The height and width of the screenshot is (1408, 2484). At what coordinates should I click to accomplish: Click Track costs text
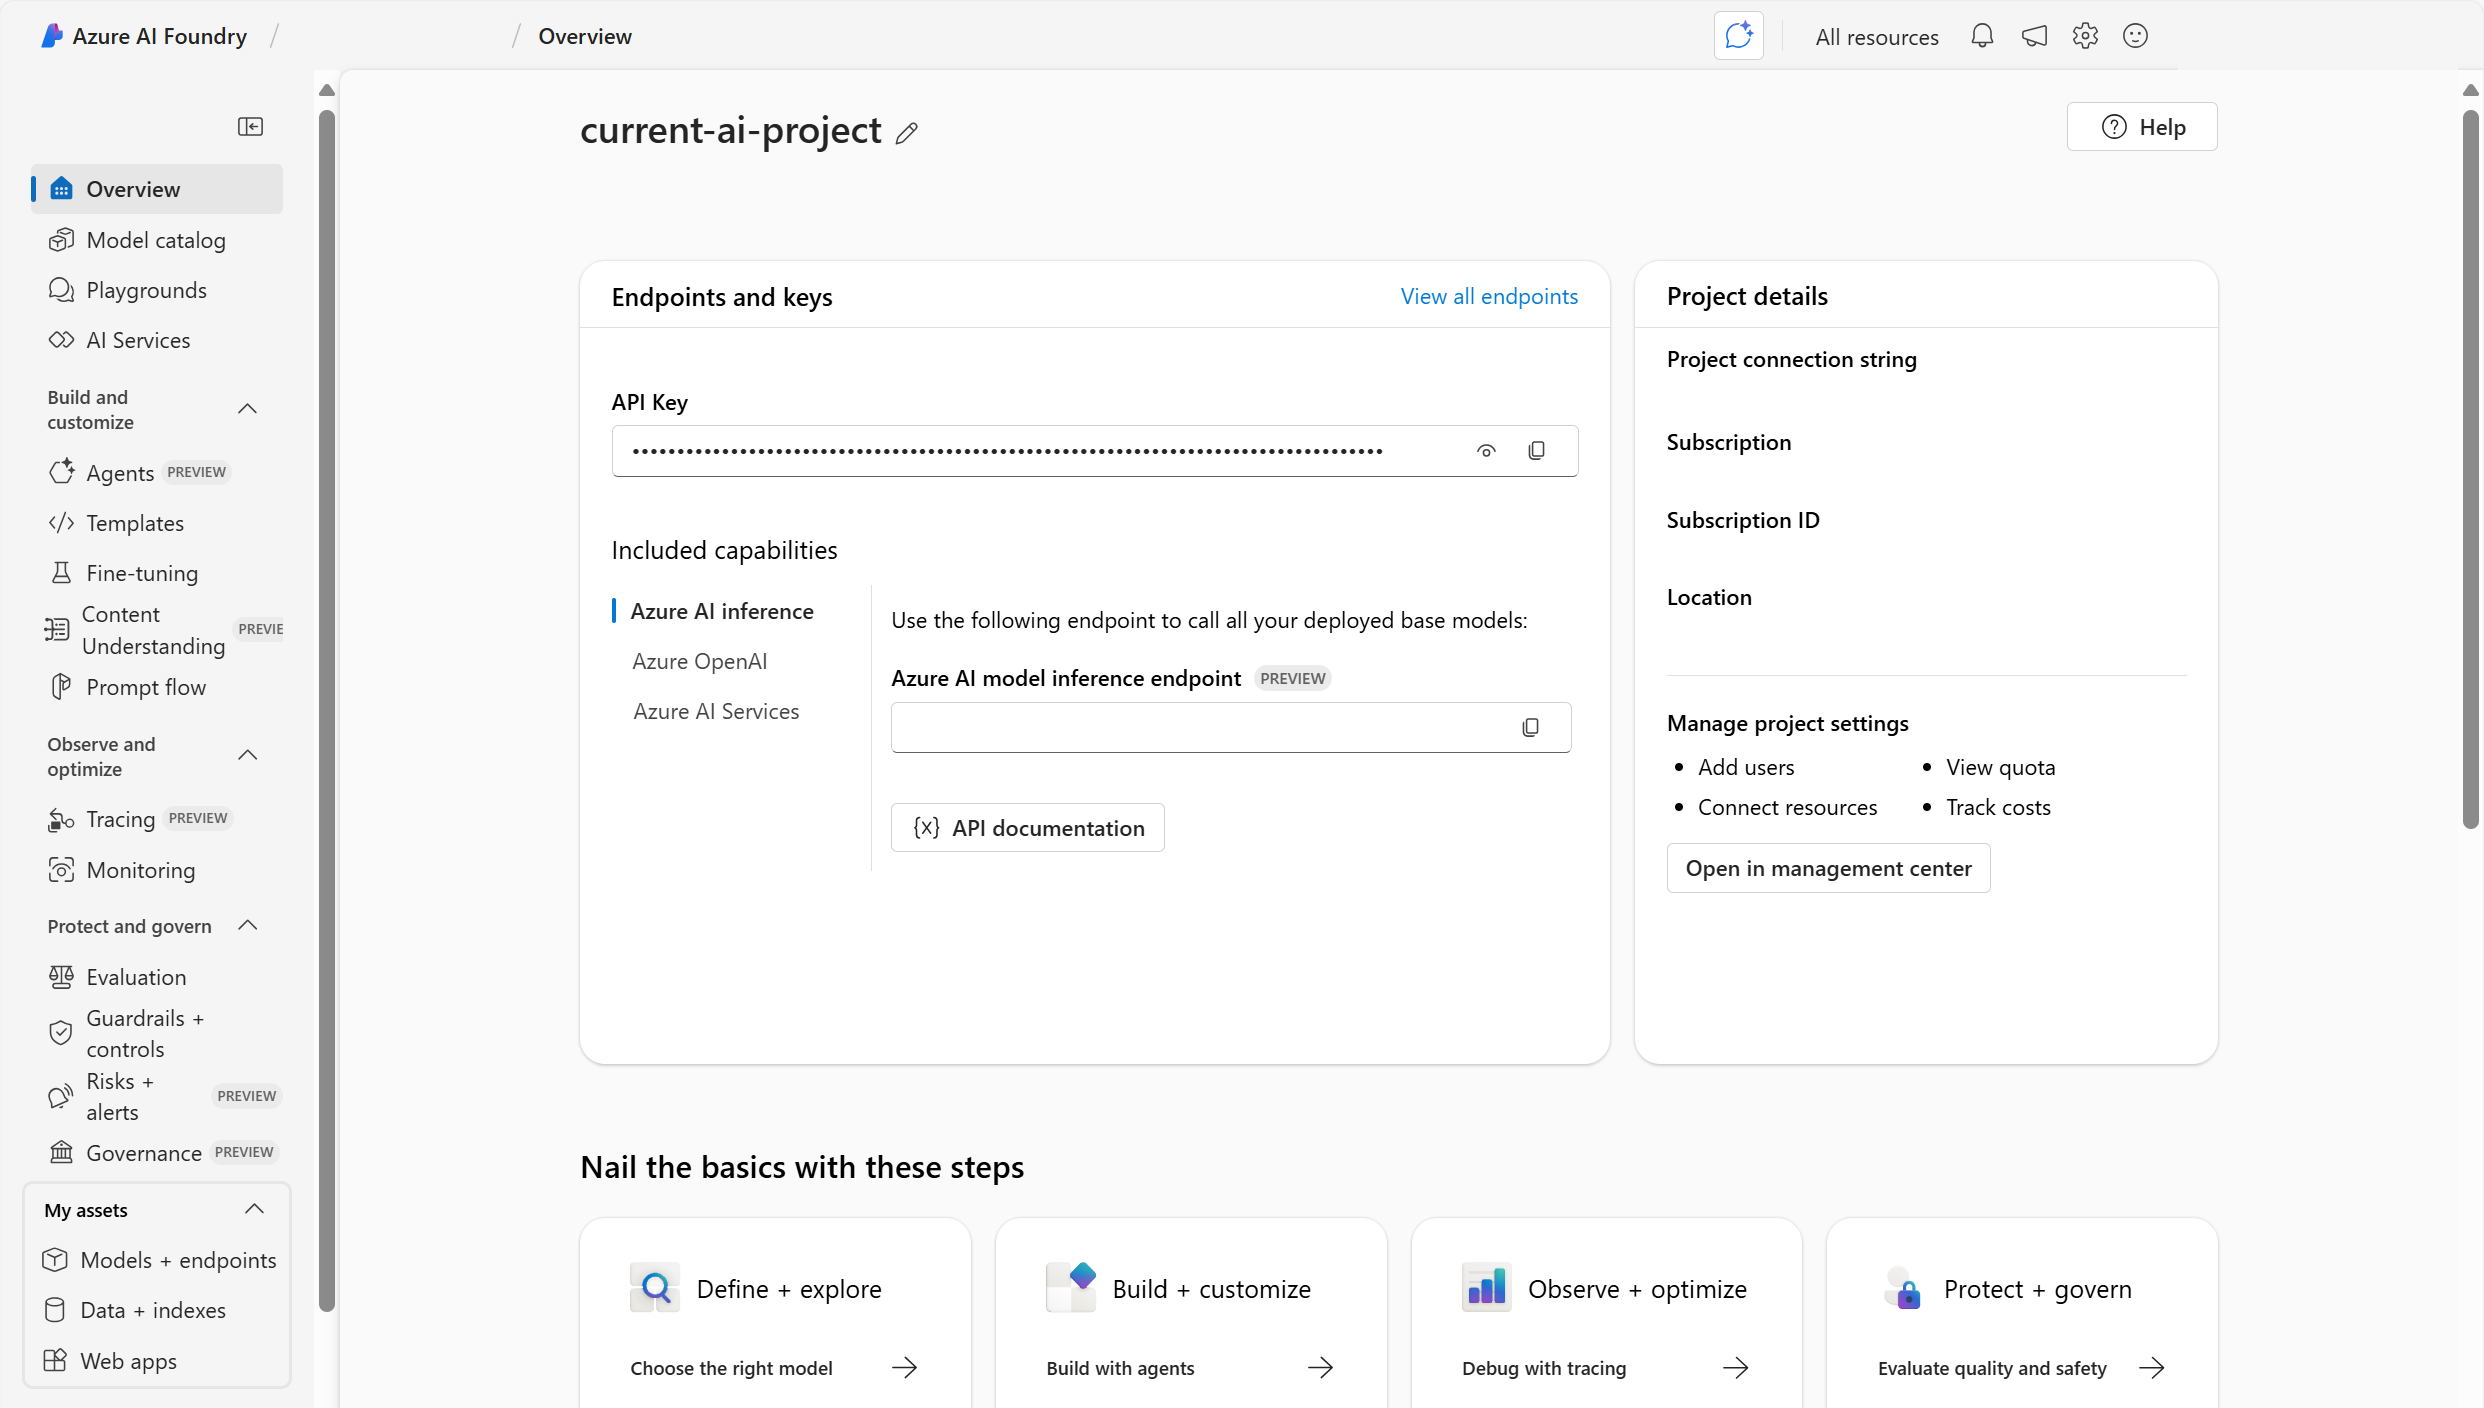pyautogui.click(x=1998, y=807)
